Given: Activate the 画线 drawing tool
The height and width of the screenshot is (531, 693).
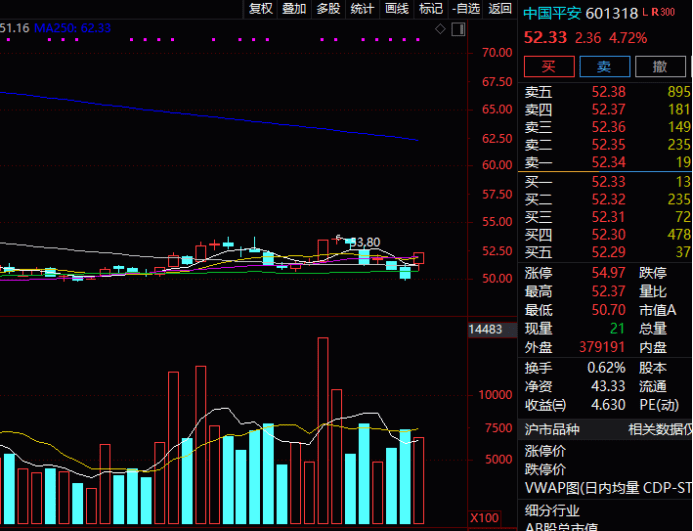Looking at the screenshot, I should pyautogui.click(x=396, y=8).
